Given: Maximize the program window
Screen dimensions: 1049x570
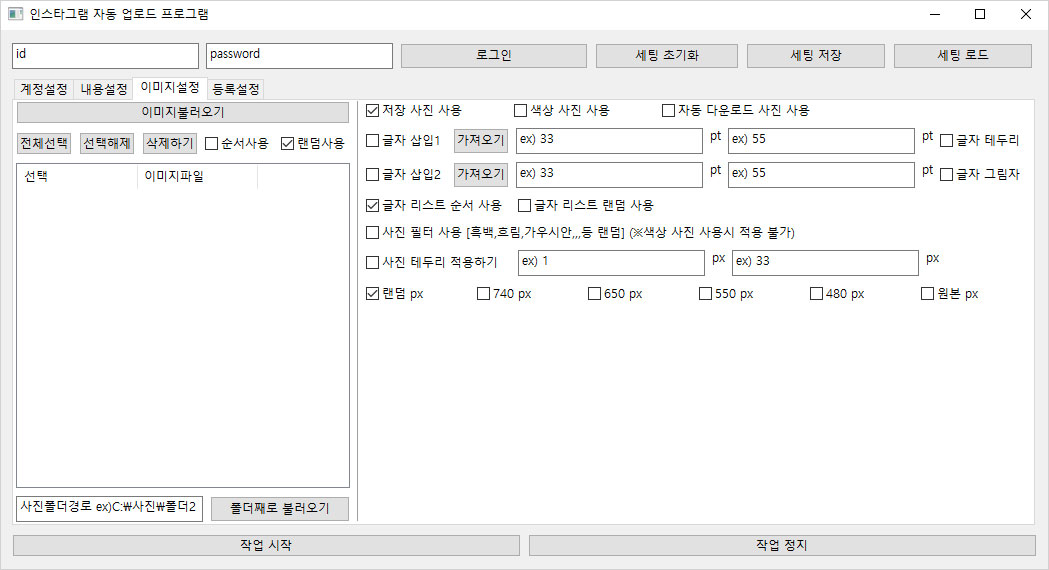Looking at the screenshot, I should [x=980, y=14].
